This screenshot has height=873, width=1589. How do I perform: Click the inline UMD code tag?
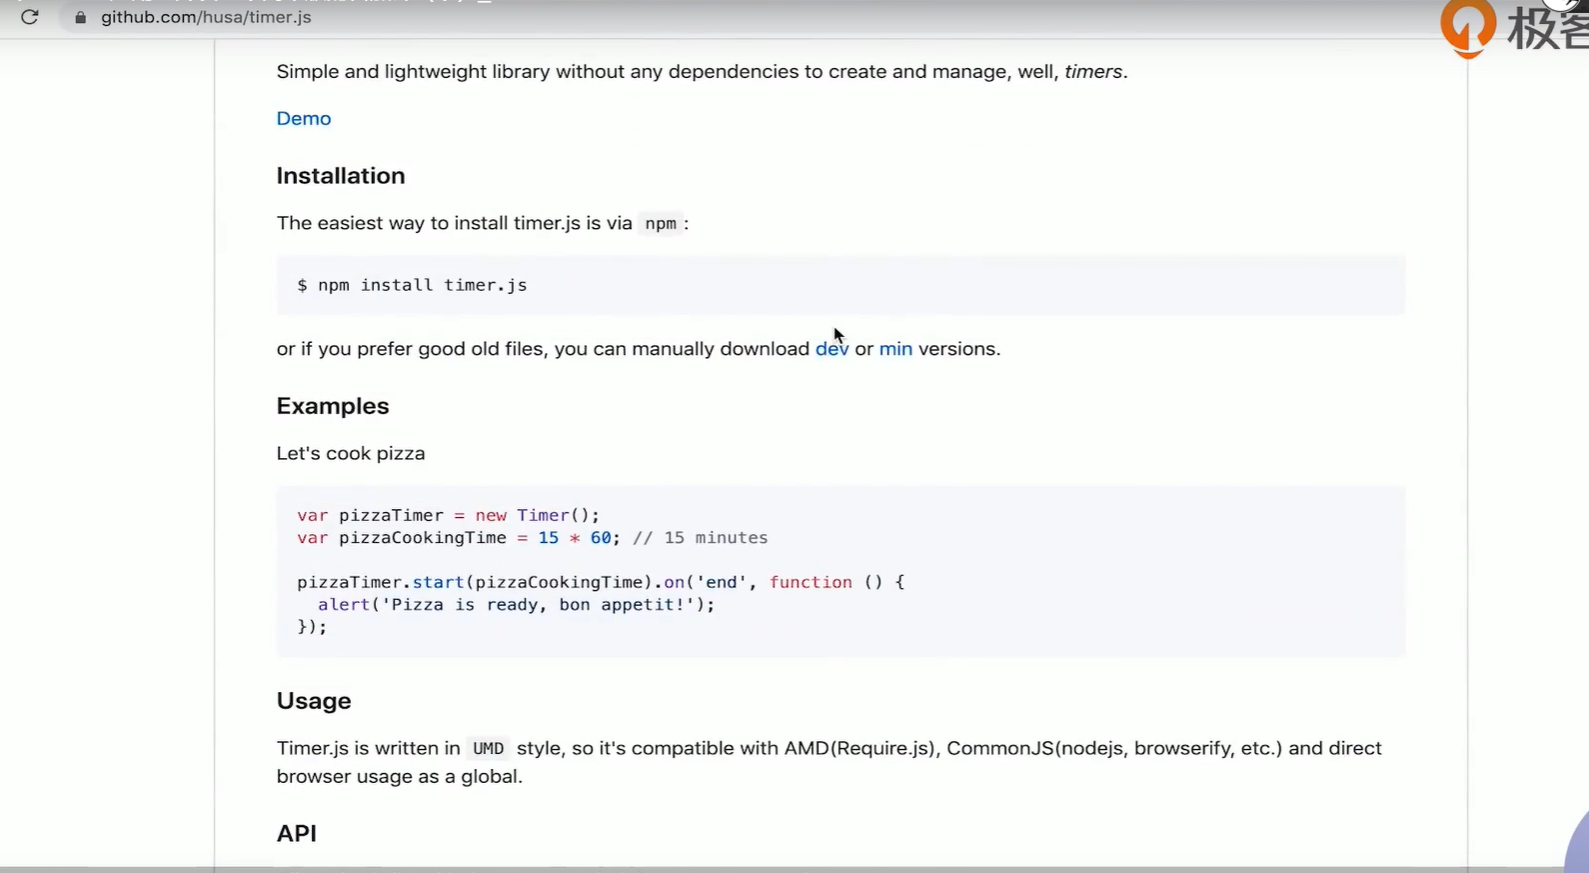(488, 749)
